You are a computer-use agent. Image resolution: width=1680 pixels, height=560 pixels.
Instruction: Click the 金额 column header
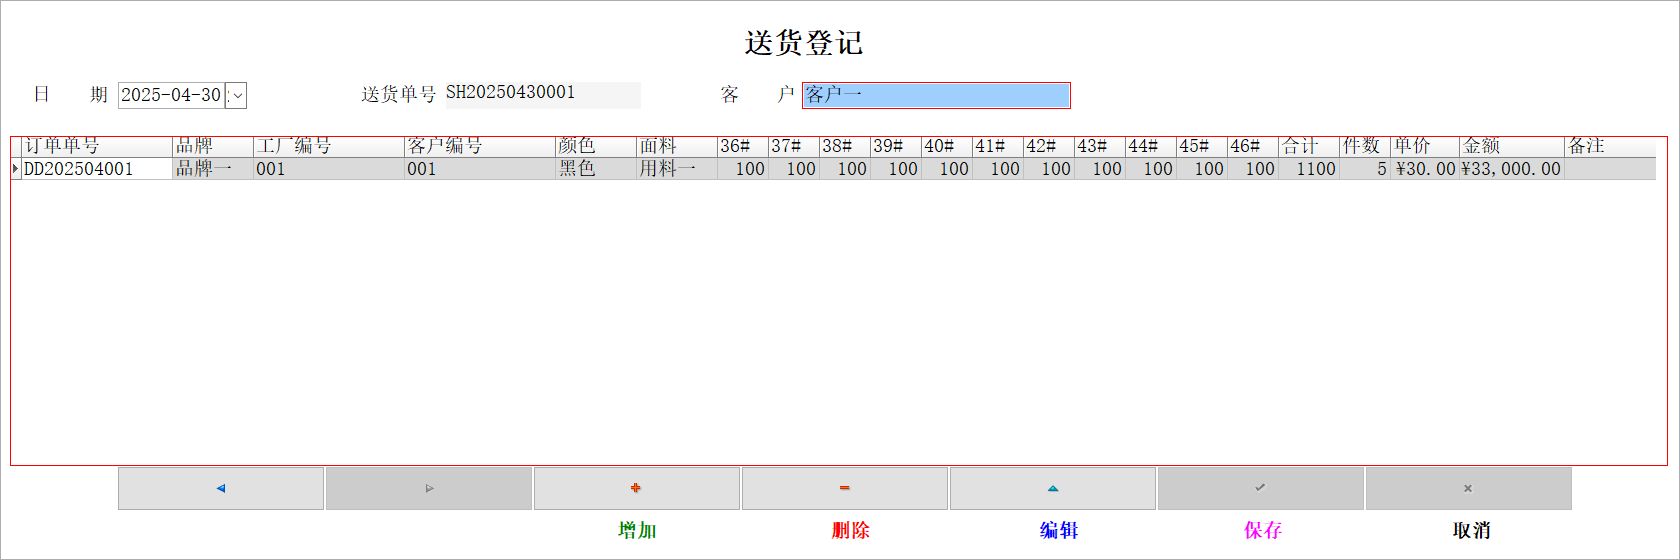pyautogui.click(x=1512, y=146)
